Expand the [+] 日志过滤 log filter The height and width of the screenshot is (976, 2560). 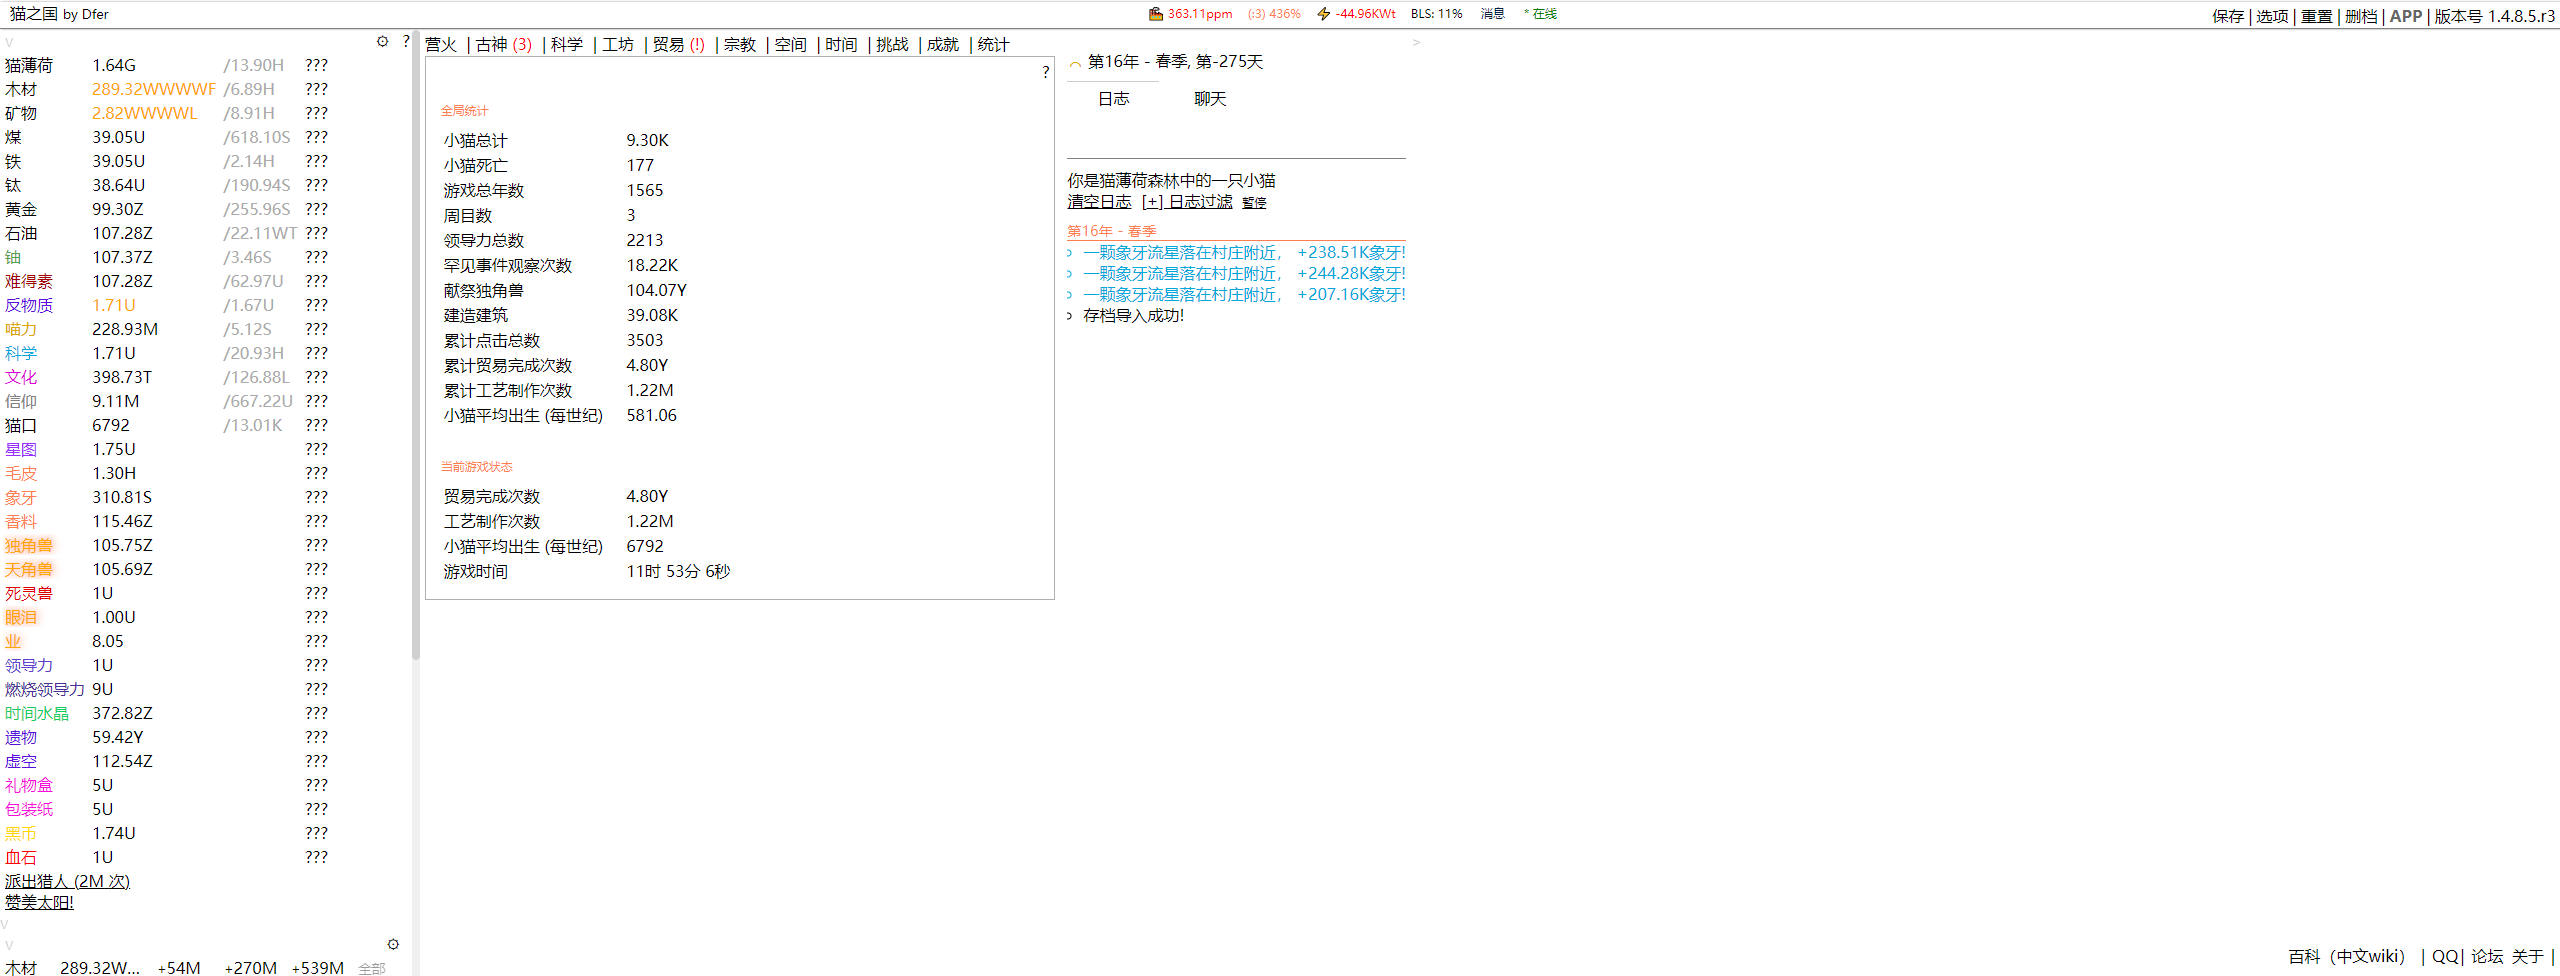[x=1187, y=202]
